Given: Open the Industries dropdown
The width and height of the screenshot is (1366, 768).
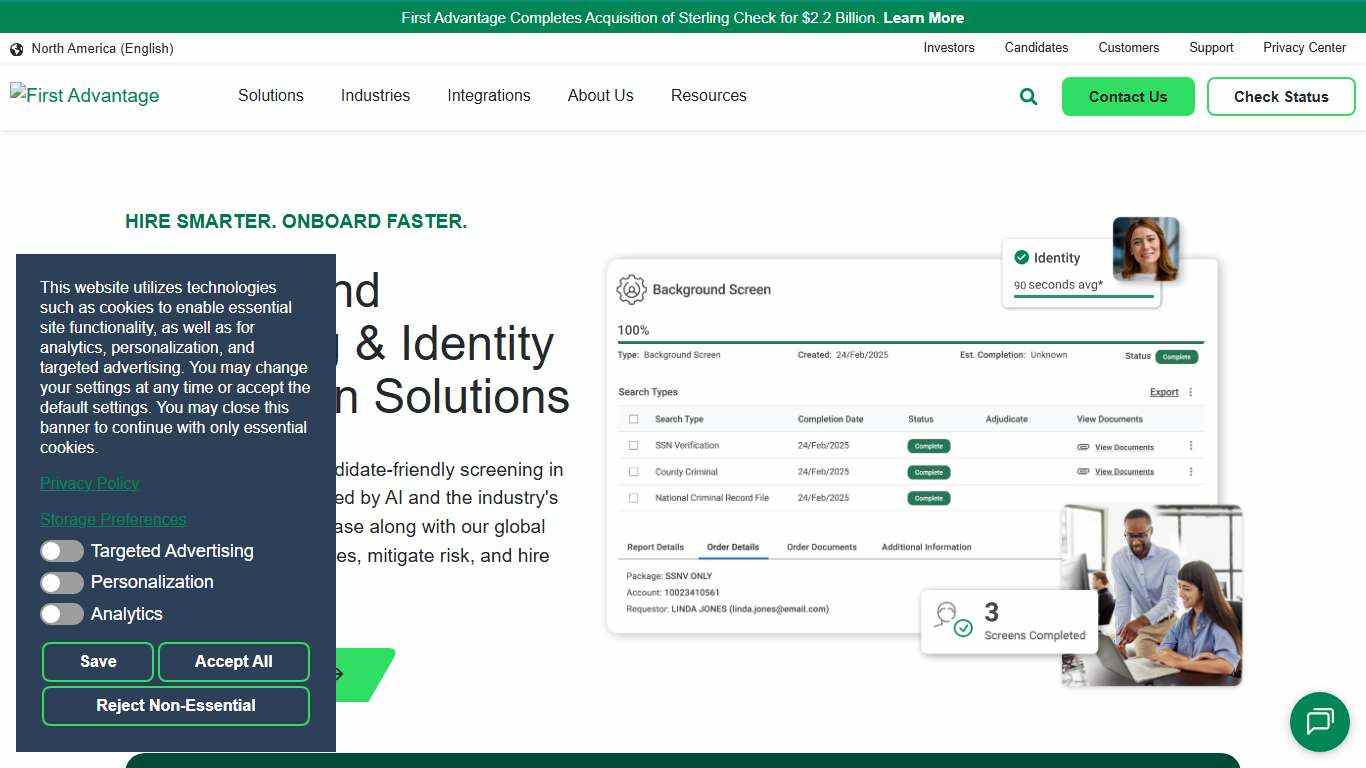Looking at the screenshot, I should click(375, 95).
